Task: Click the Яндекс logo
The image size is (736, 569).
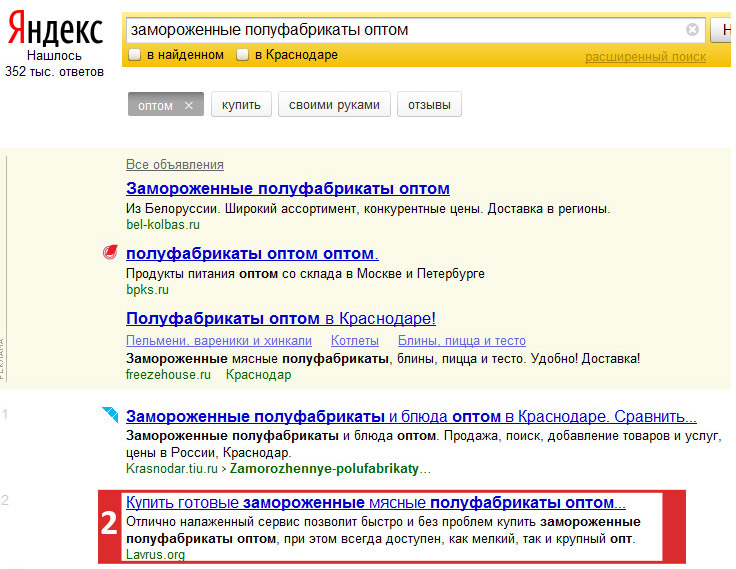Action: point(55,28)
